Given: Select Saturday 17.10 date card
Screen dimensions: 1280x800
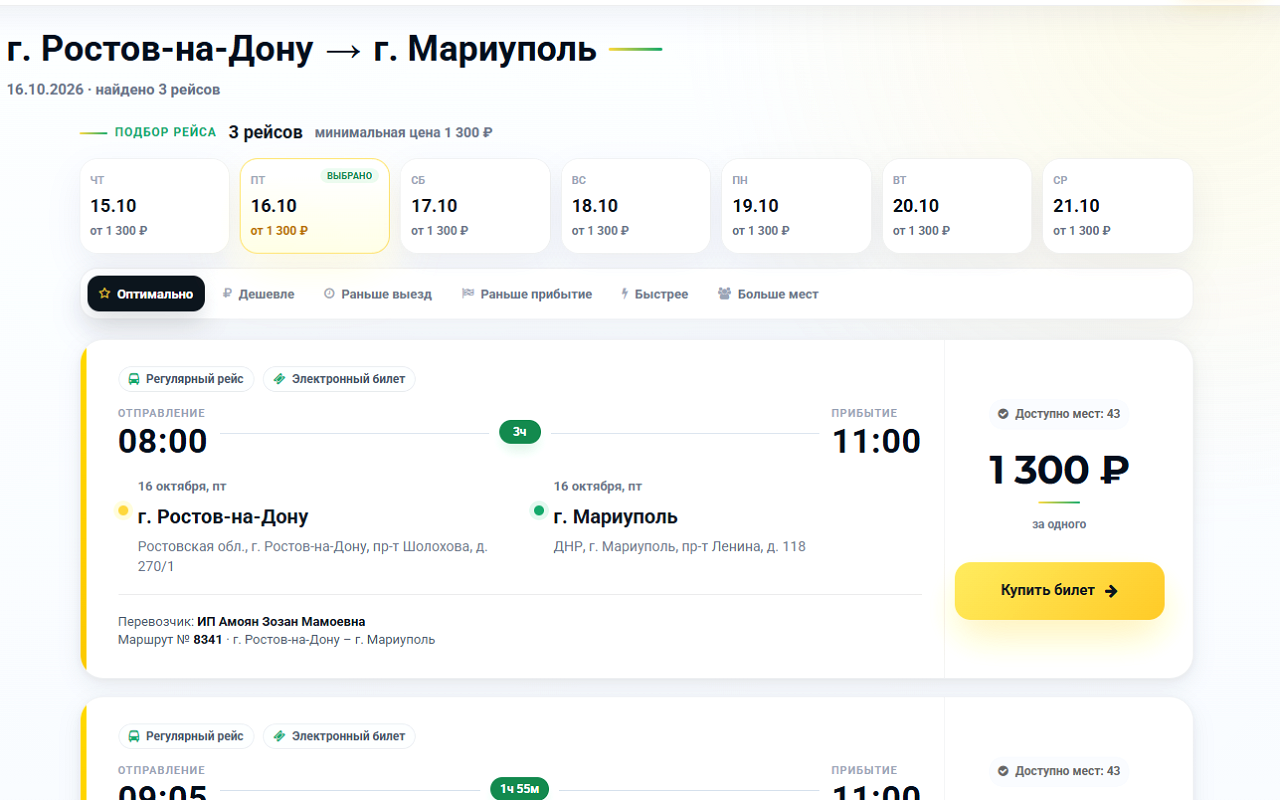Looking at the screenshot, I should (x=476, y=206).
